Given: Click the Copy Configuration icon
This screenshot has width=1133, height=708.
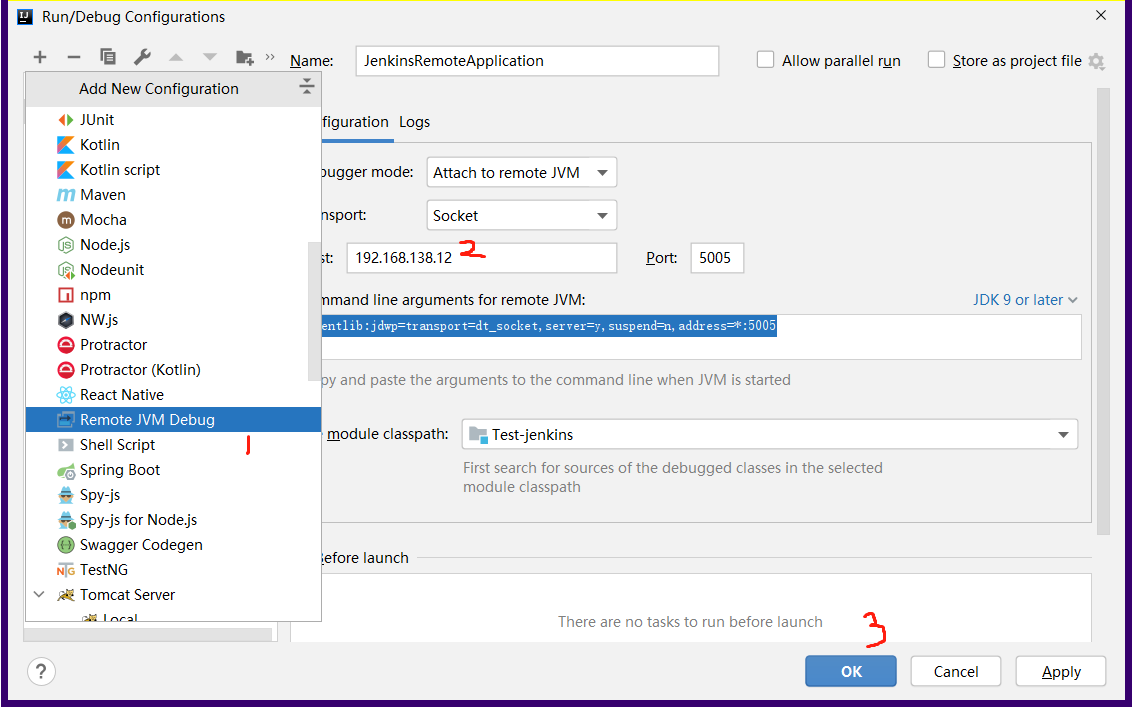Looking at the screenshot, I should [x=108, y=57].
